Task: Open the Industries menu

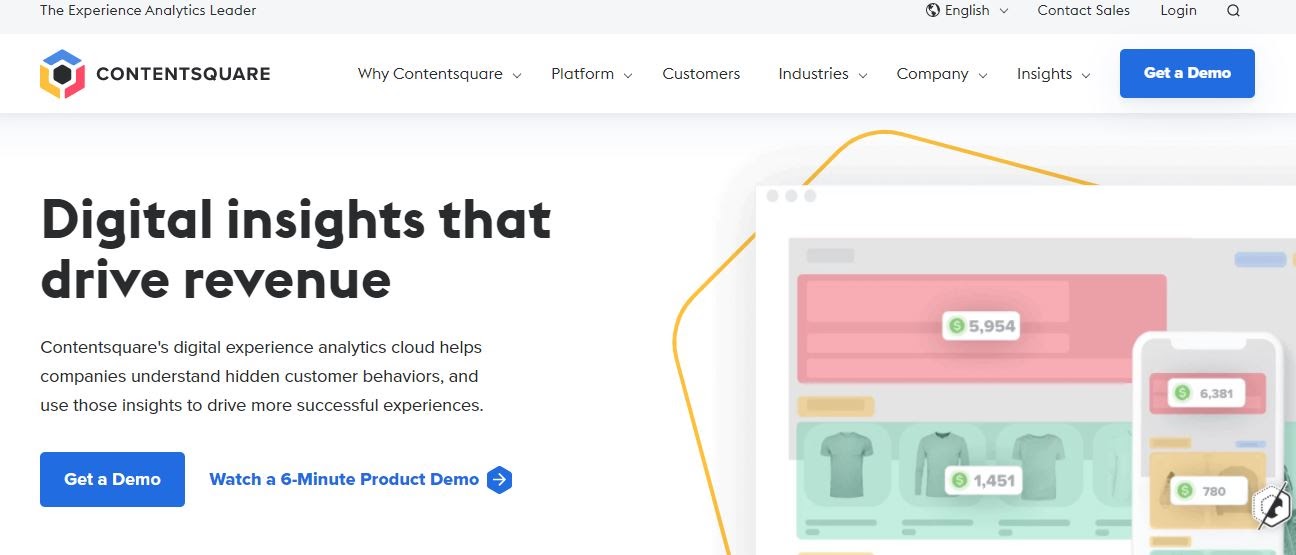Action: coord(813,74)
